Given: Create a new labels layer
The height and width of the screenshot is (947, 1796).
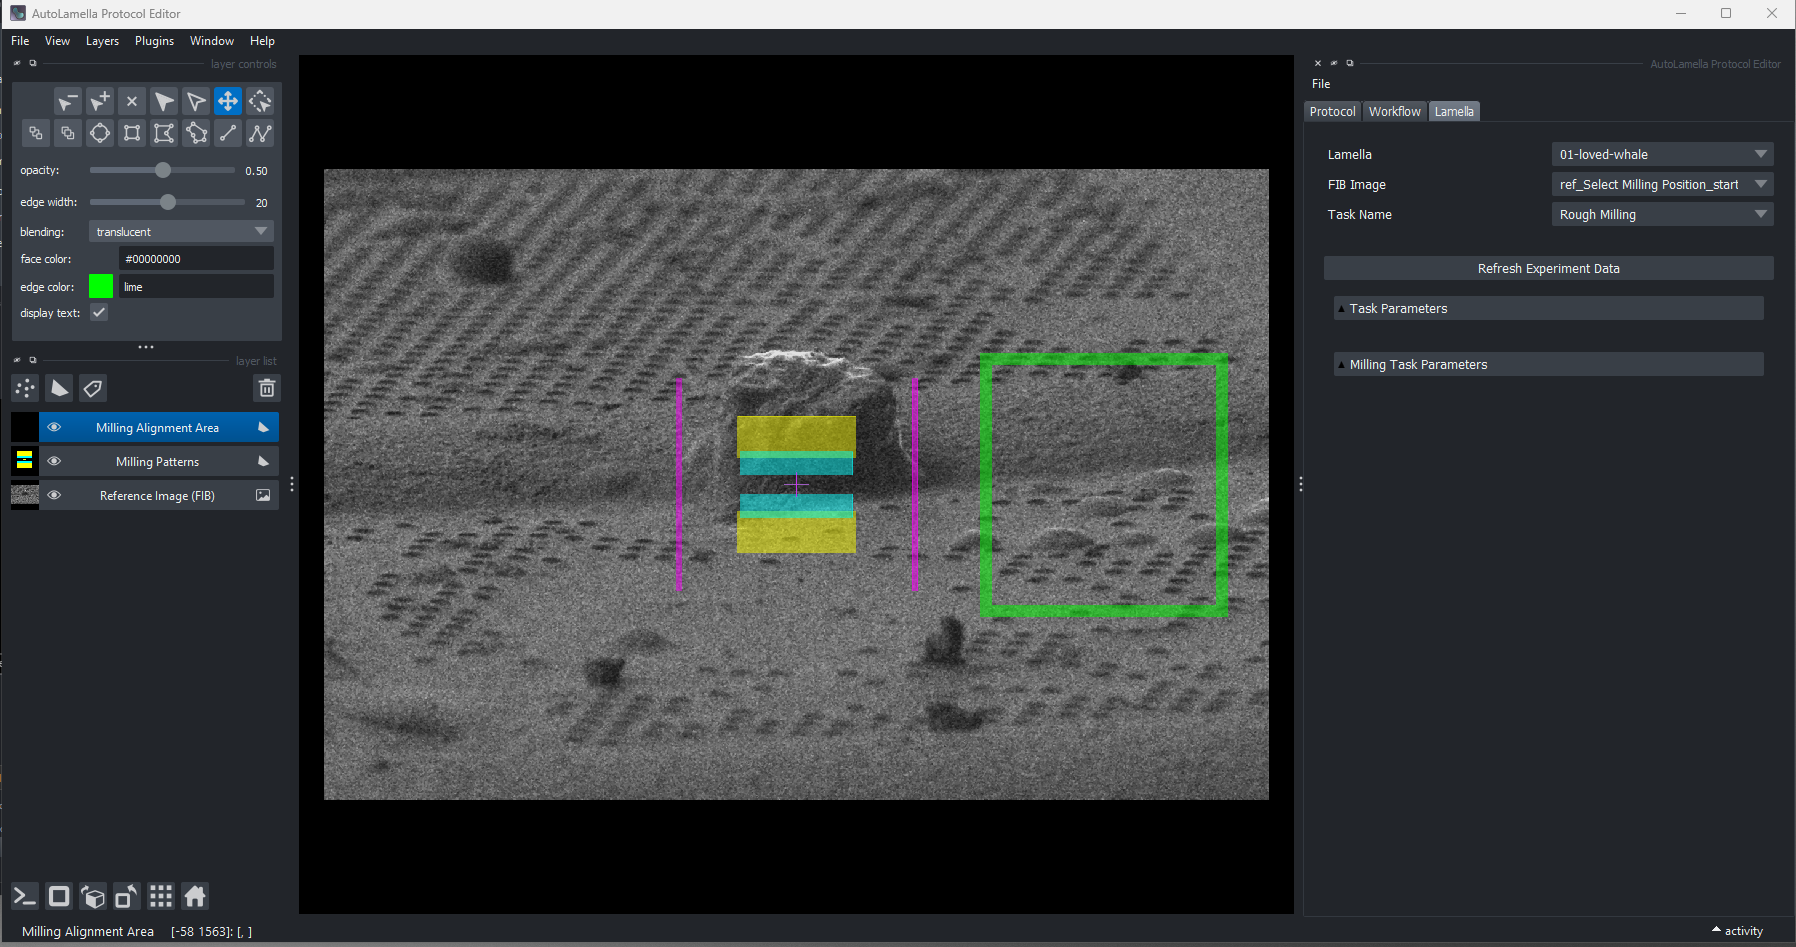Looking at the screenshot, I should point(93,388).
